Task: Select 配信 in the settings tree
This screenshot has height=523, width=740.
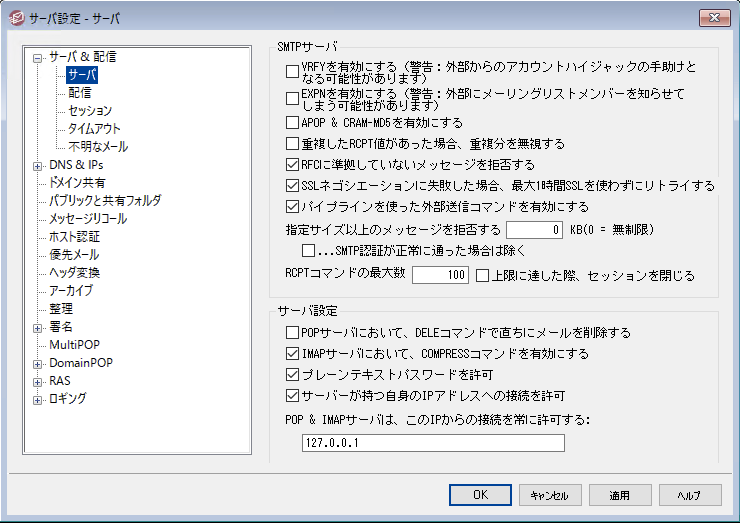Action: pyautogui.click(x=80, y=93)
